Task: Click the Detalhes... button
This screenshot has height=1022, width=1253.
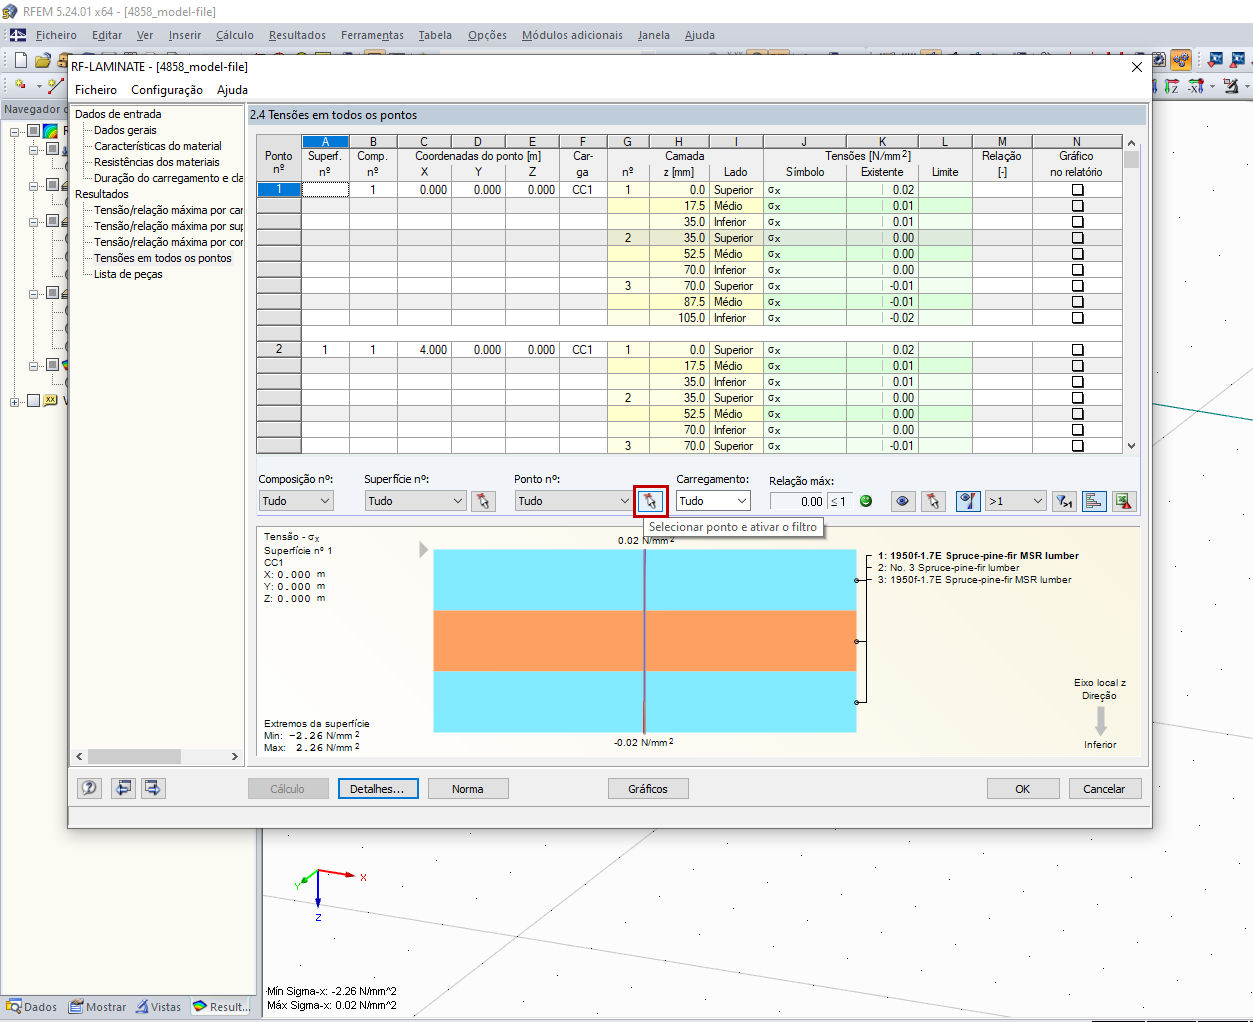Action: [x=378, y=789]
